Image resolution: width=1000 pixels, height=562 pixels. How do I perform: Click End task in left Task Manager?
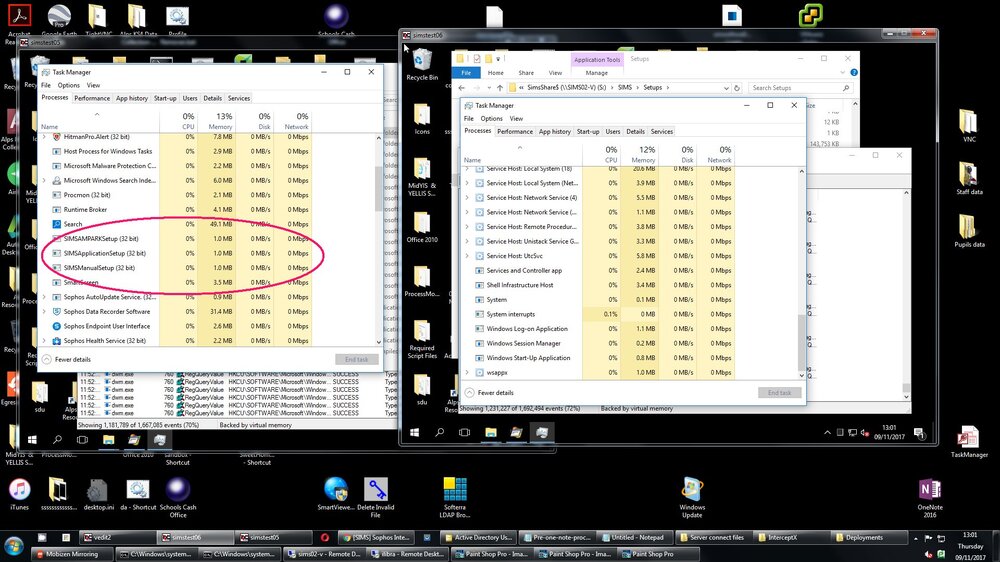point(357,359)
